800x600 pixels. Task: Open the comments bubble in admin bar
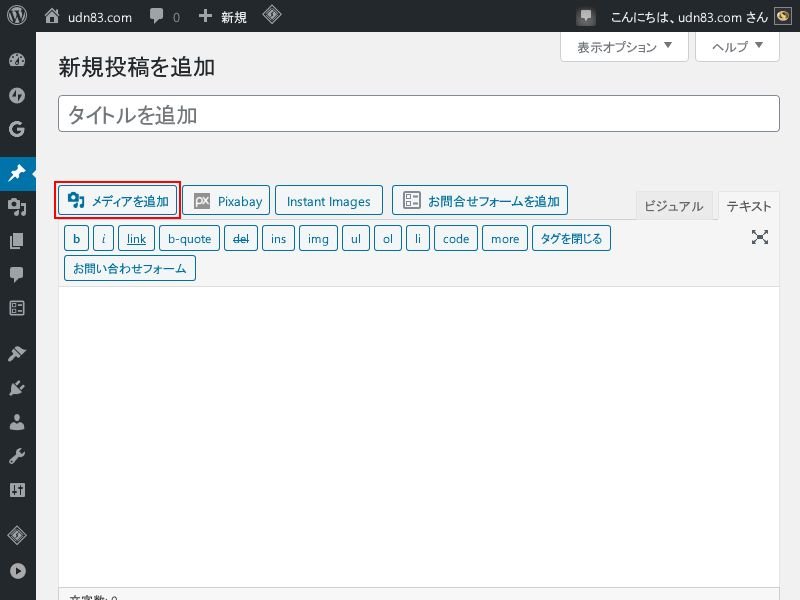pos(157,16)
